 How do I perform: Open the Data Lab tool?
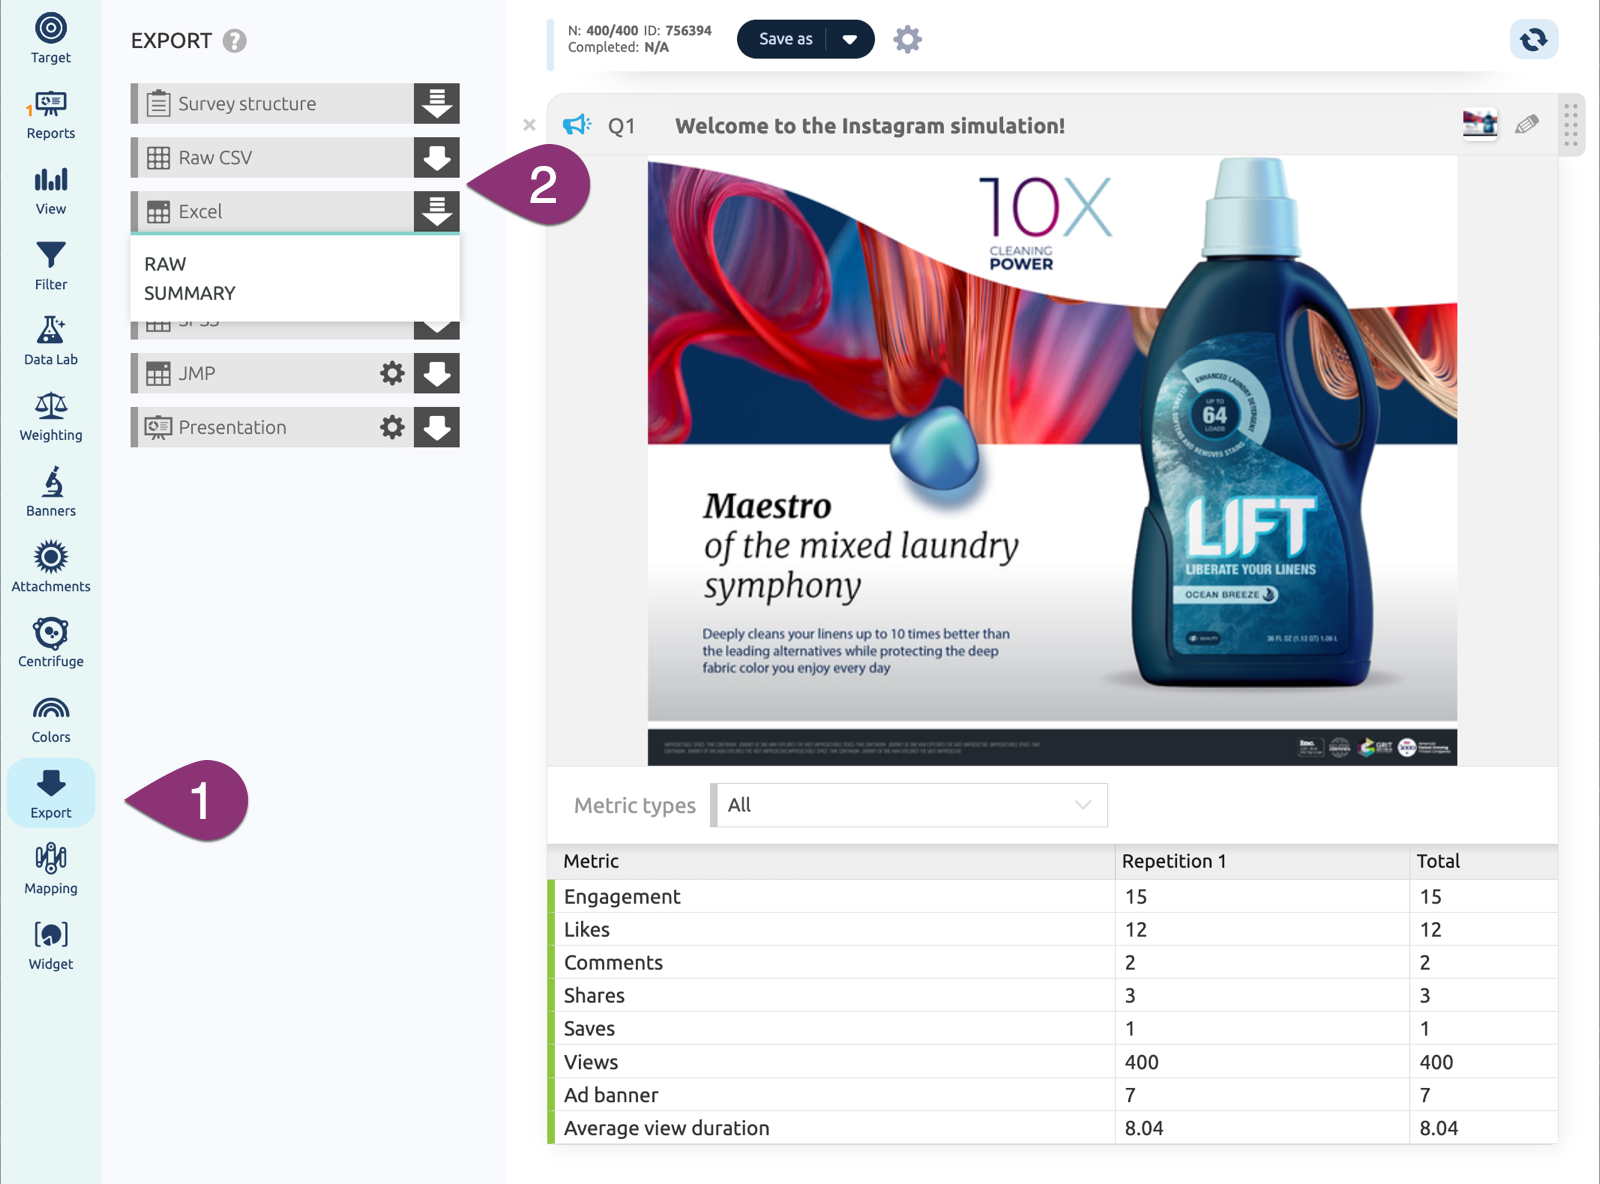pos(50,341)
